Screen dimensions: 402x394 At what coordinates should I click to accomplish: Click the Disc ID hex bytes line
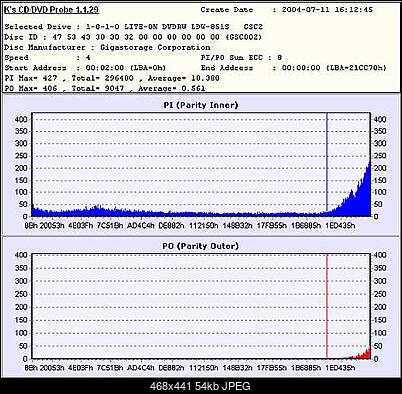pyautogui.click(x=133, y=37)
